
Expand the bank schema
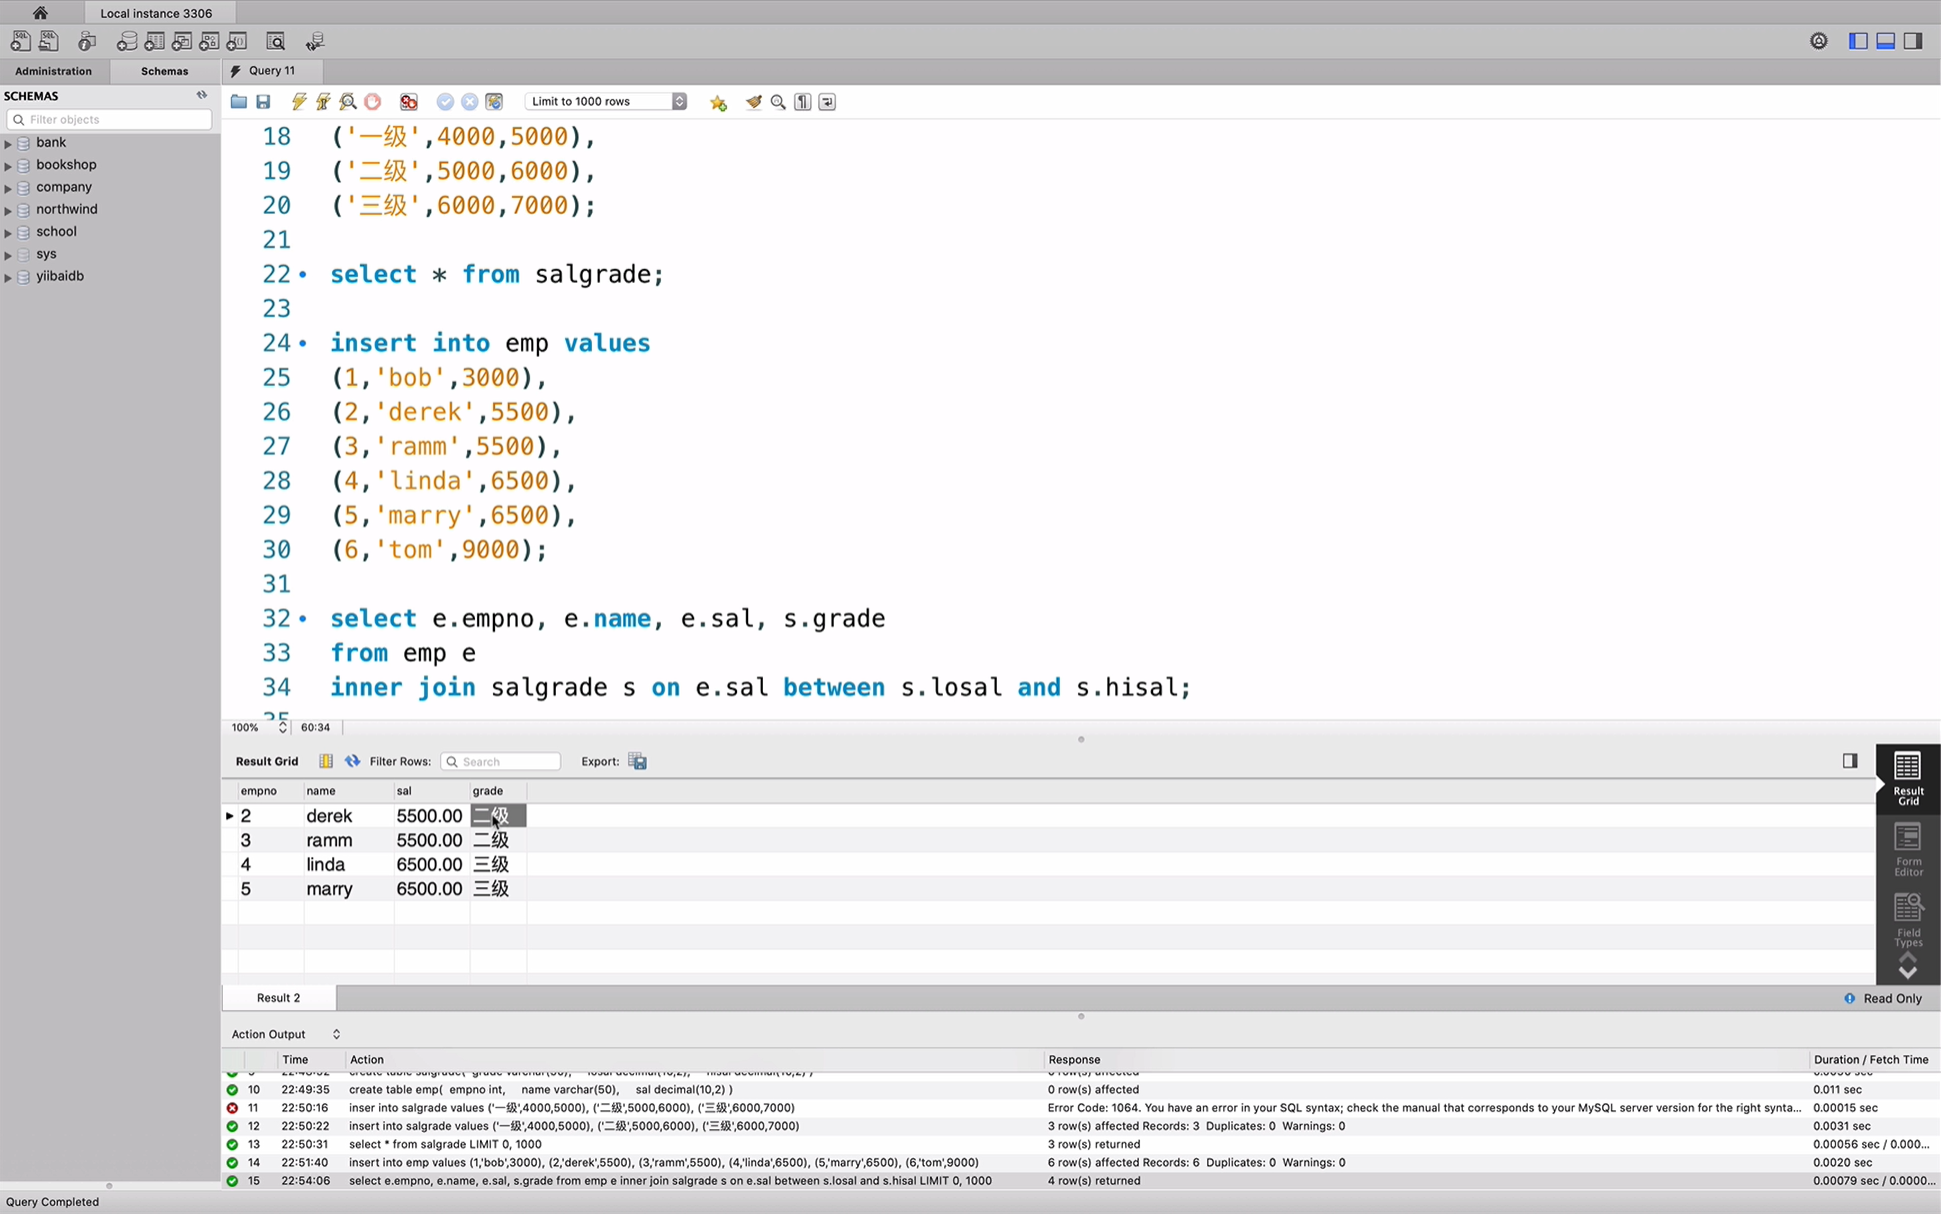tap(8, 143)
